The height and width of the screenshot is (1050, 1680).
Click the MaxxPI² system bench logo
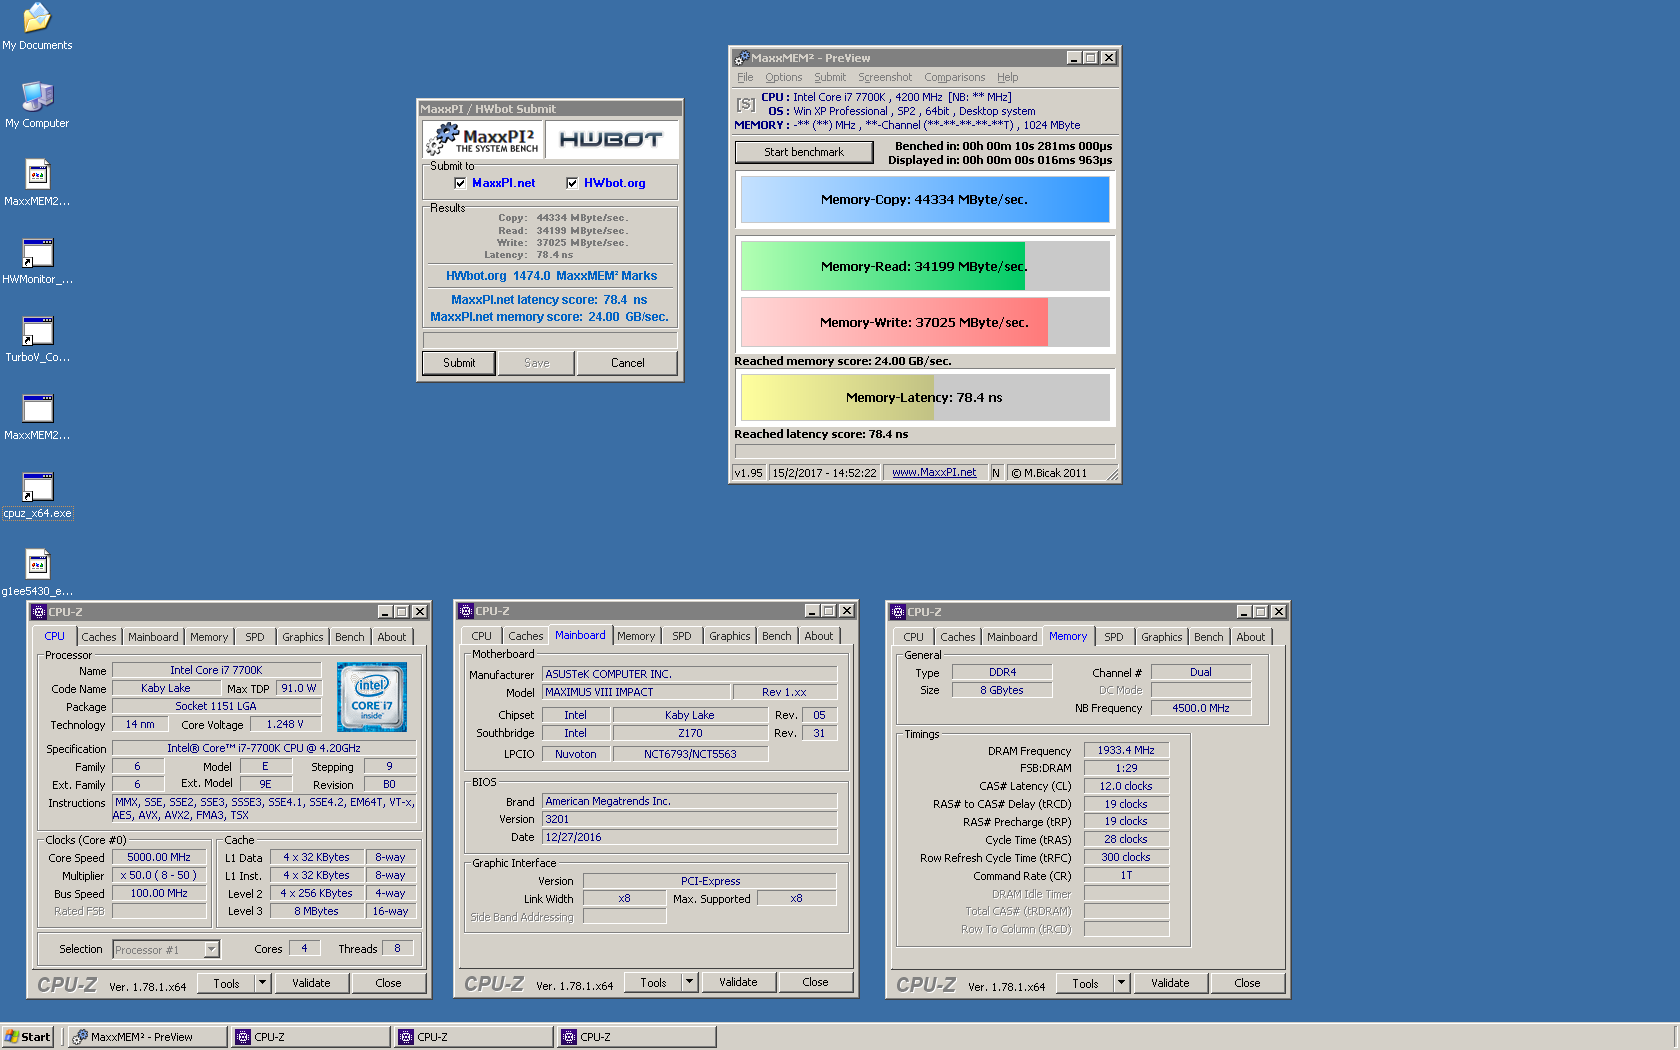pyautogui.click(x=484, y=140)
